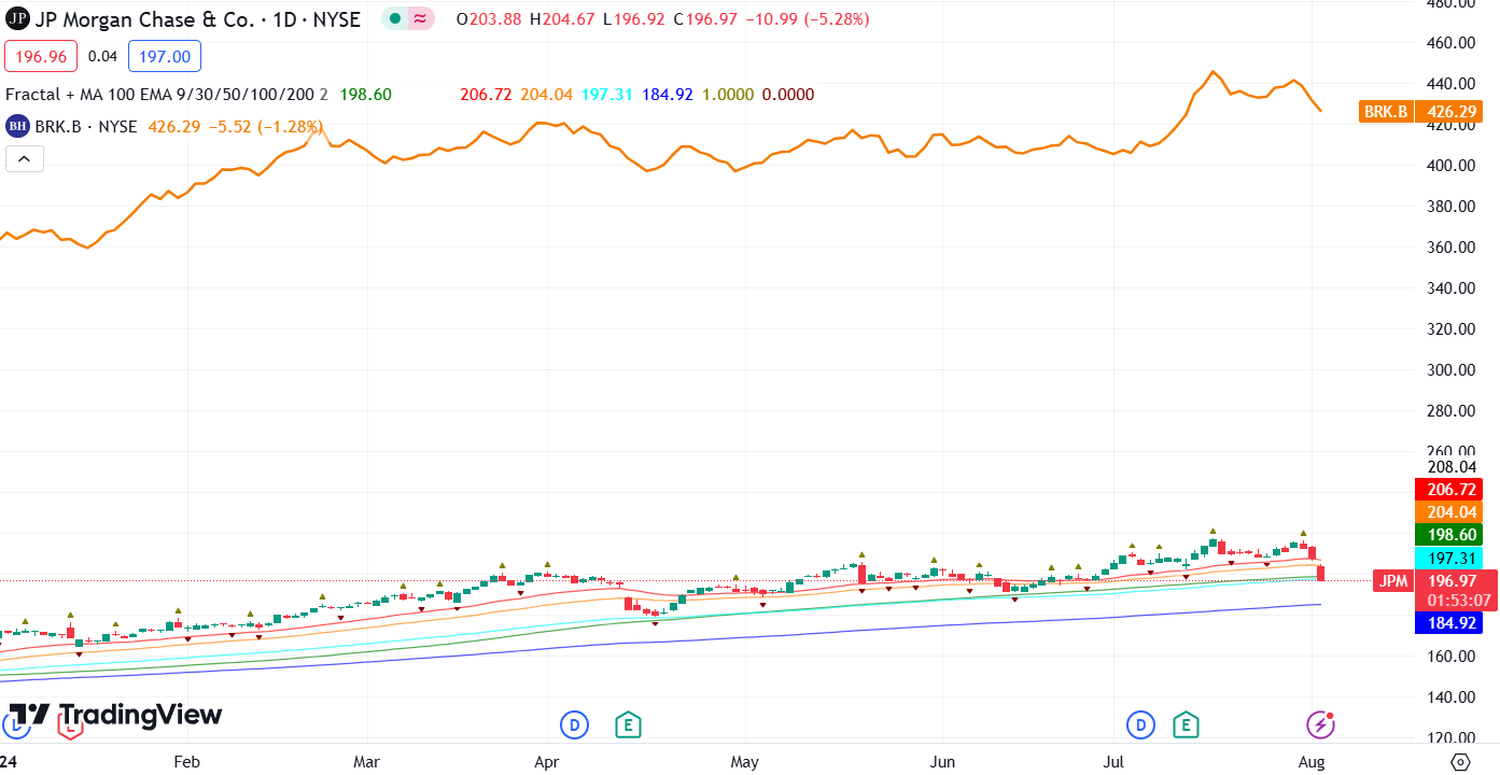This screenshot has width=1500, height=775.
Task: Click the legend value 1.0000
Action: (x=728, y=94)
